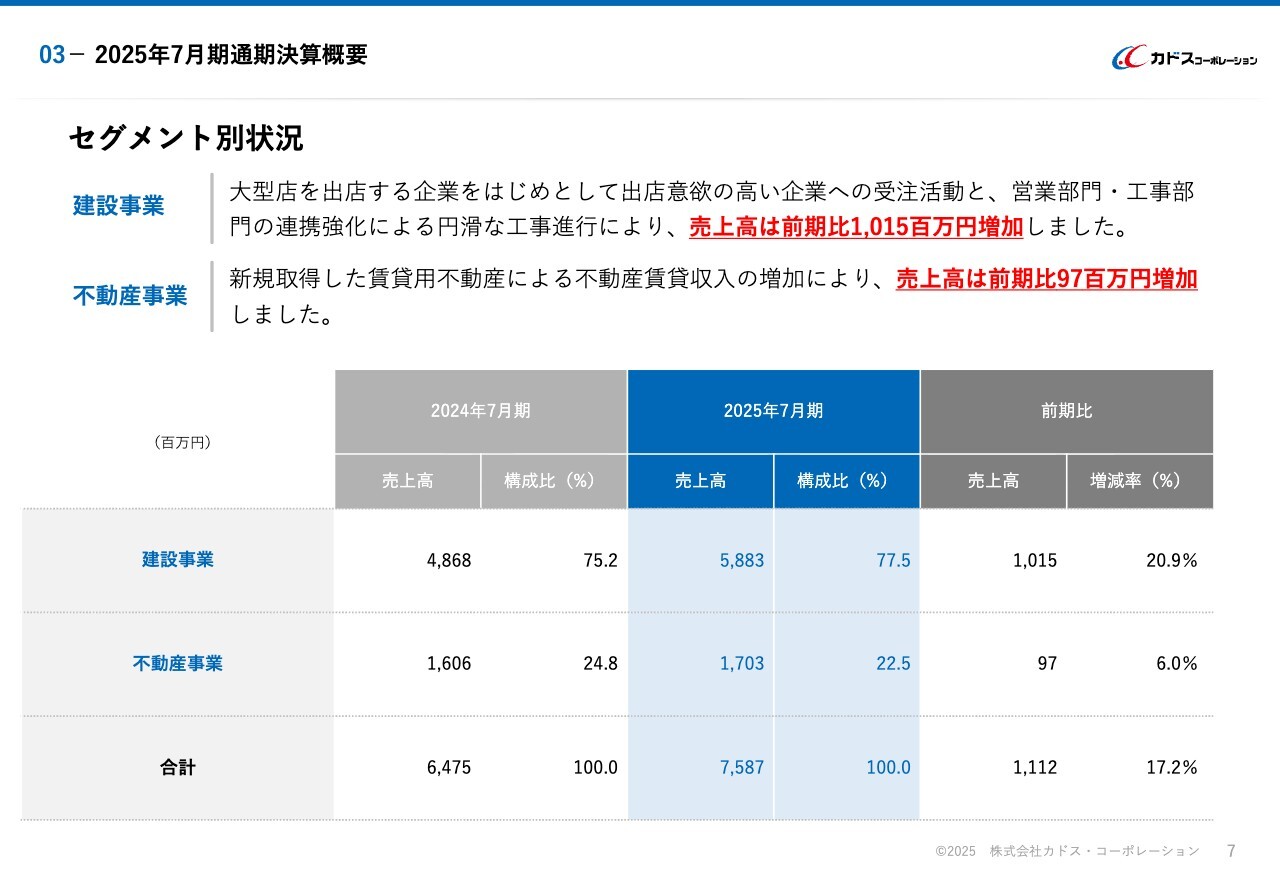The height and width of the screenshot is (886, 1280).
Task: Click '構成比（%）' subheader under 2024年7月期
Action: click(x=554, y=481)
